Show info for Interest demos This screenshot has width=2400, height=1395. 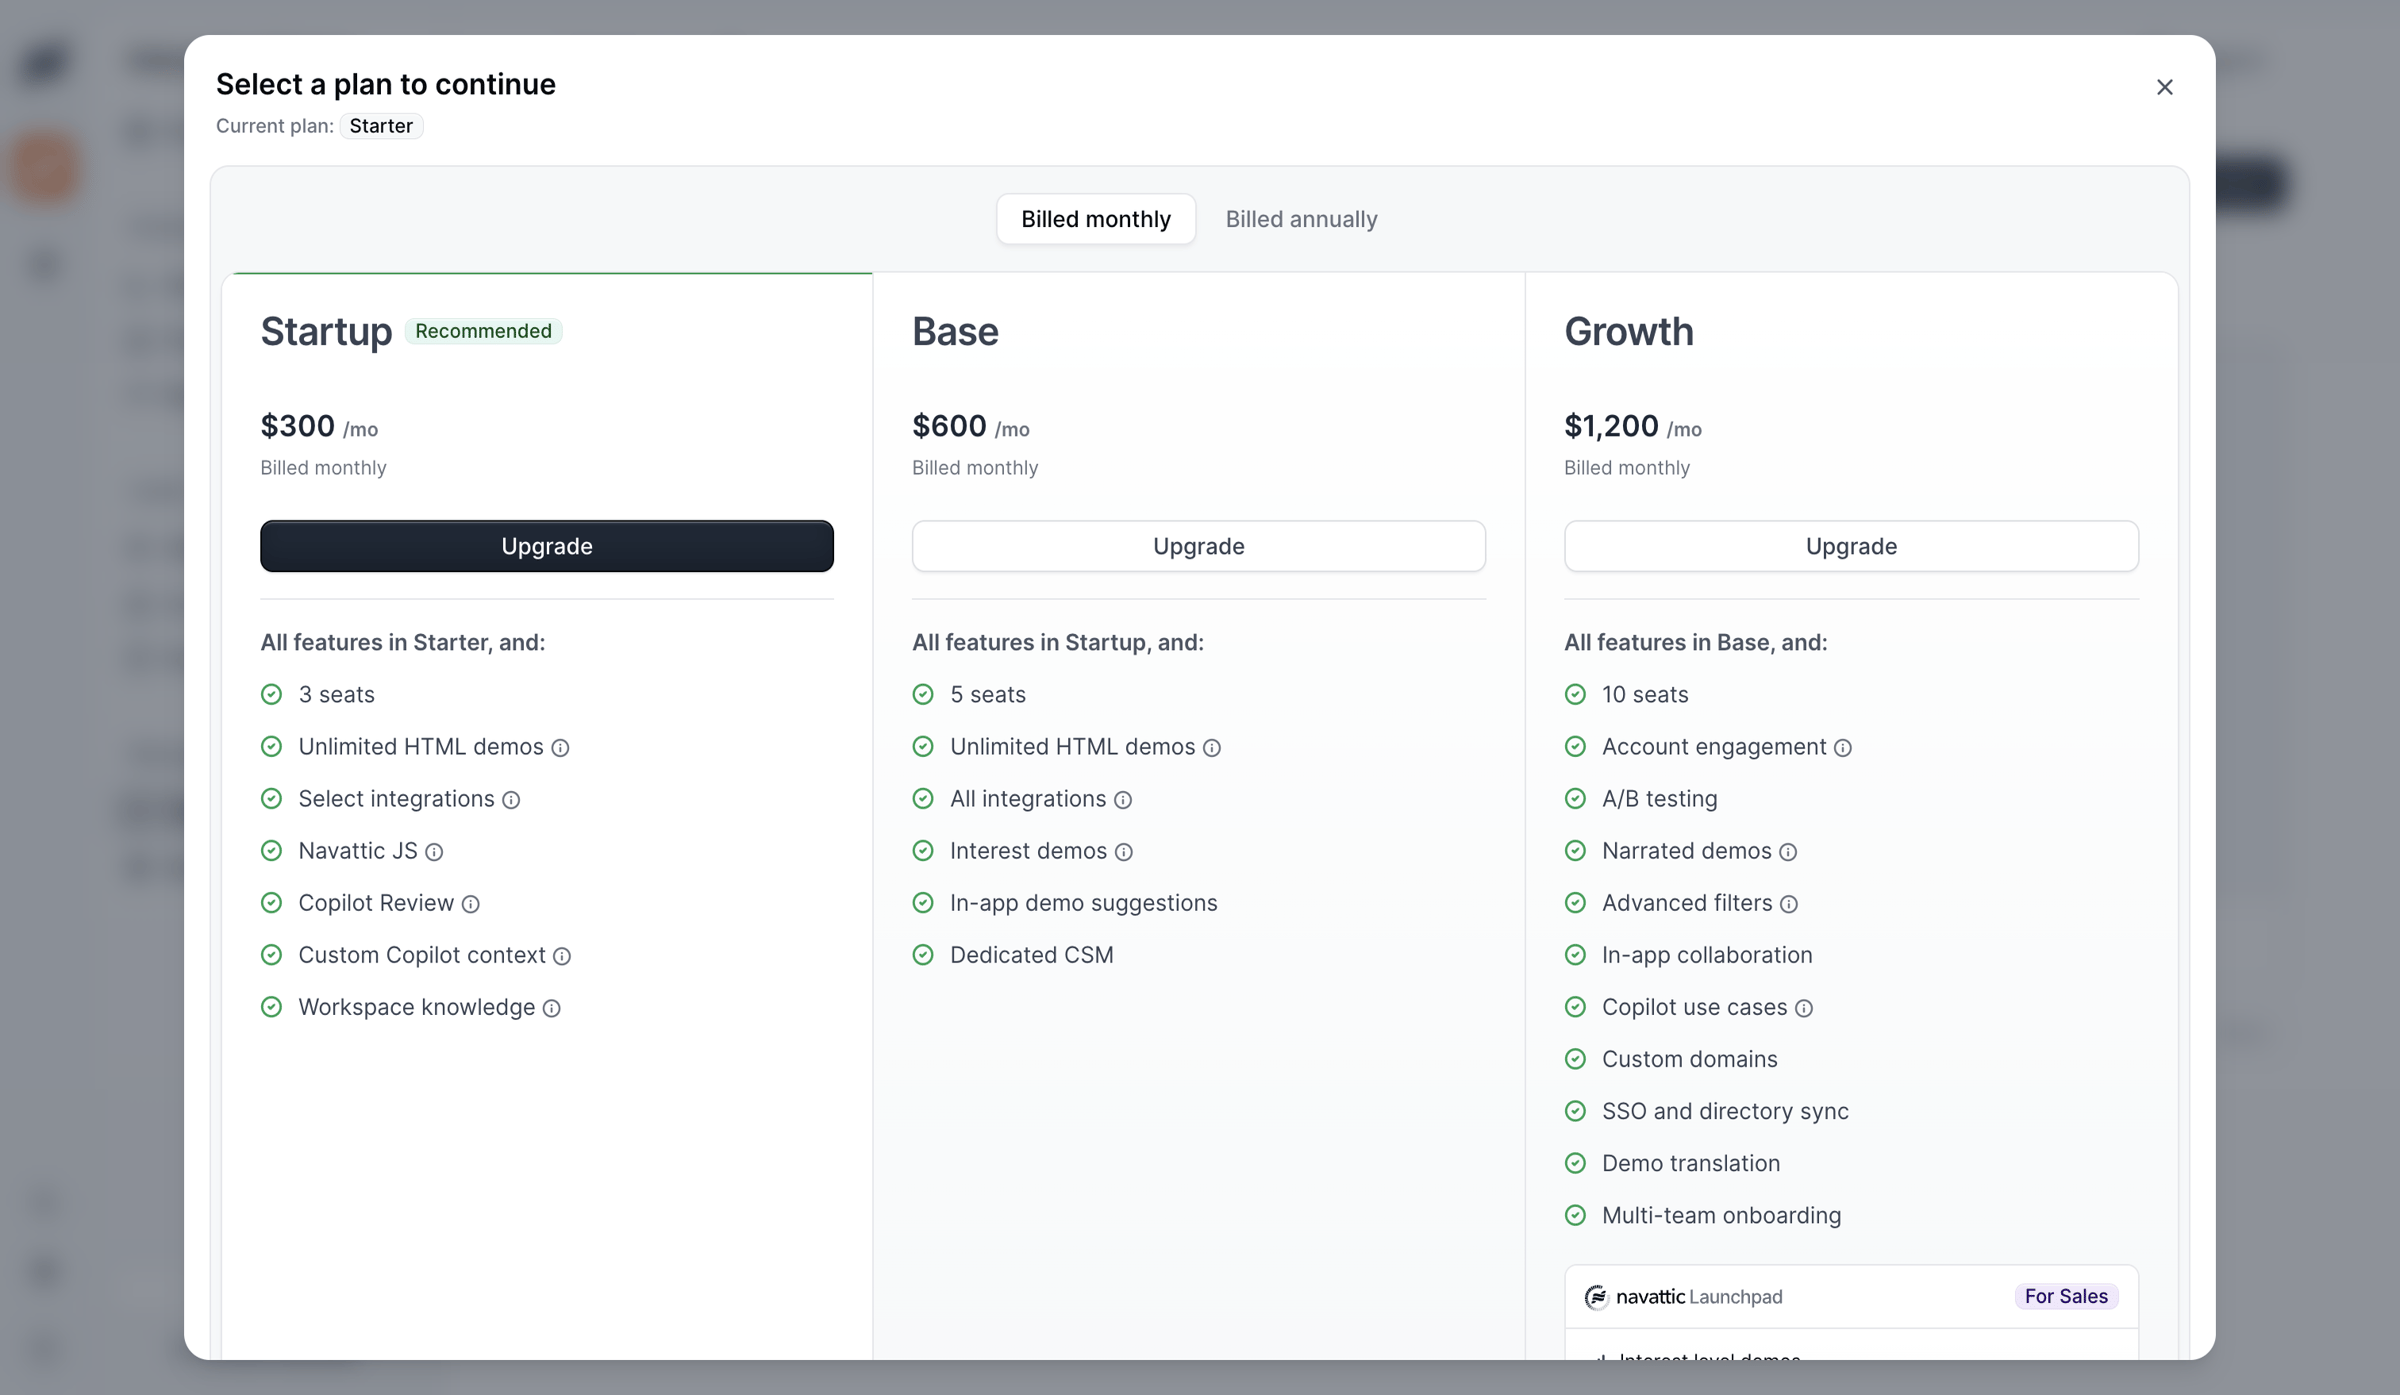pos(1124,852)
